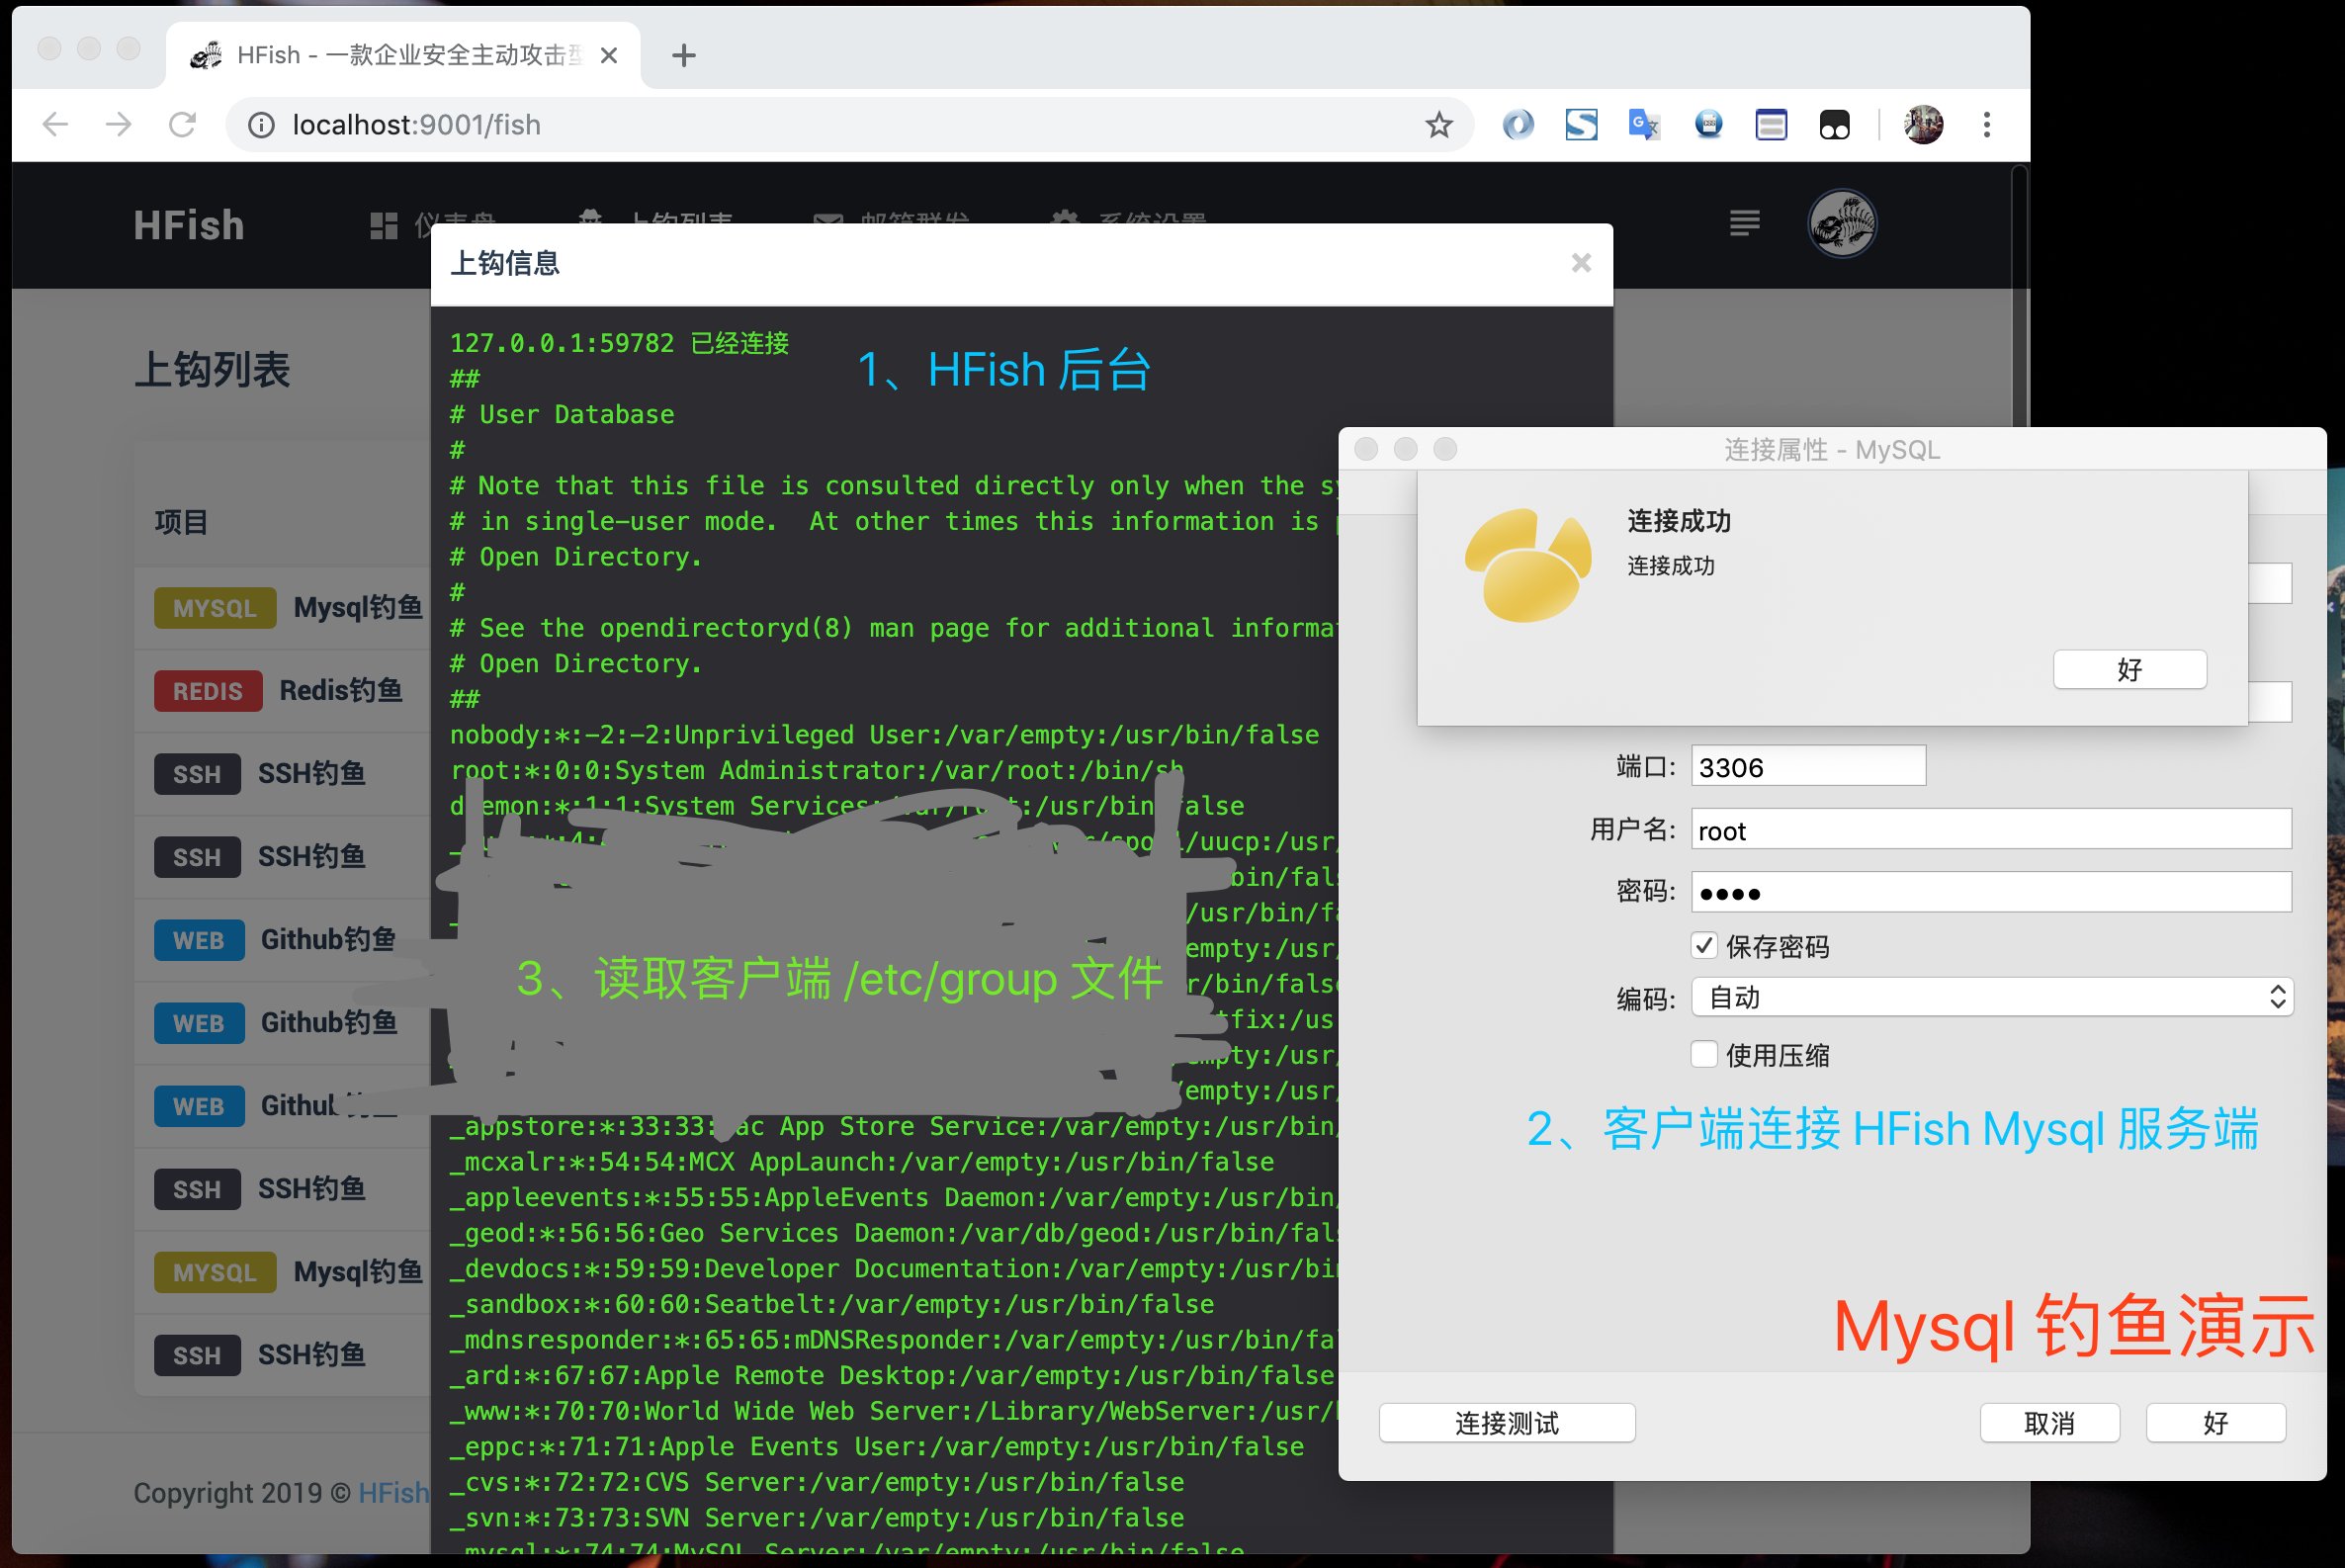Click the yellow MYSQL badge in the bottom Mysql钓鱼 row
Screen dimensions: 2345x1568
click(215, 1272)
